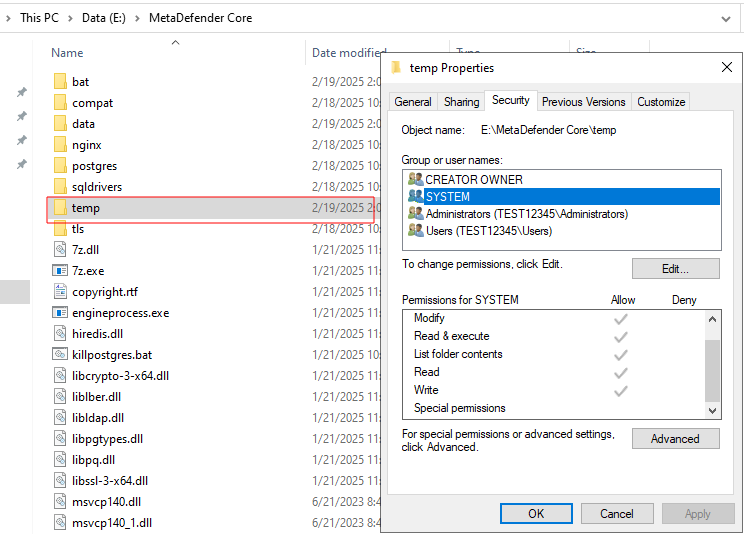Click the first quick access pin icon
The height and width of the screenshot is (534, 744).
(x=22, y=92)
